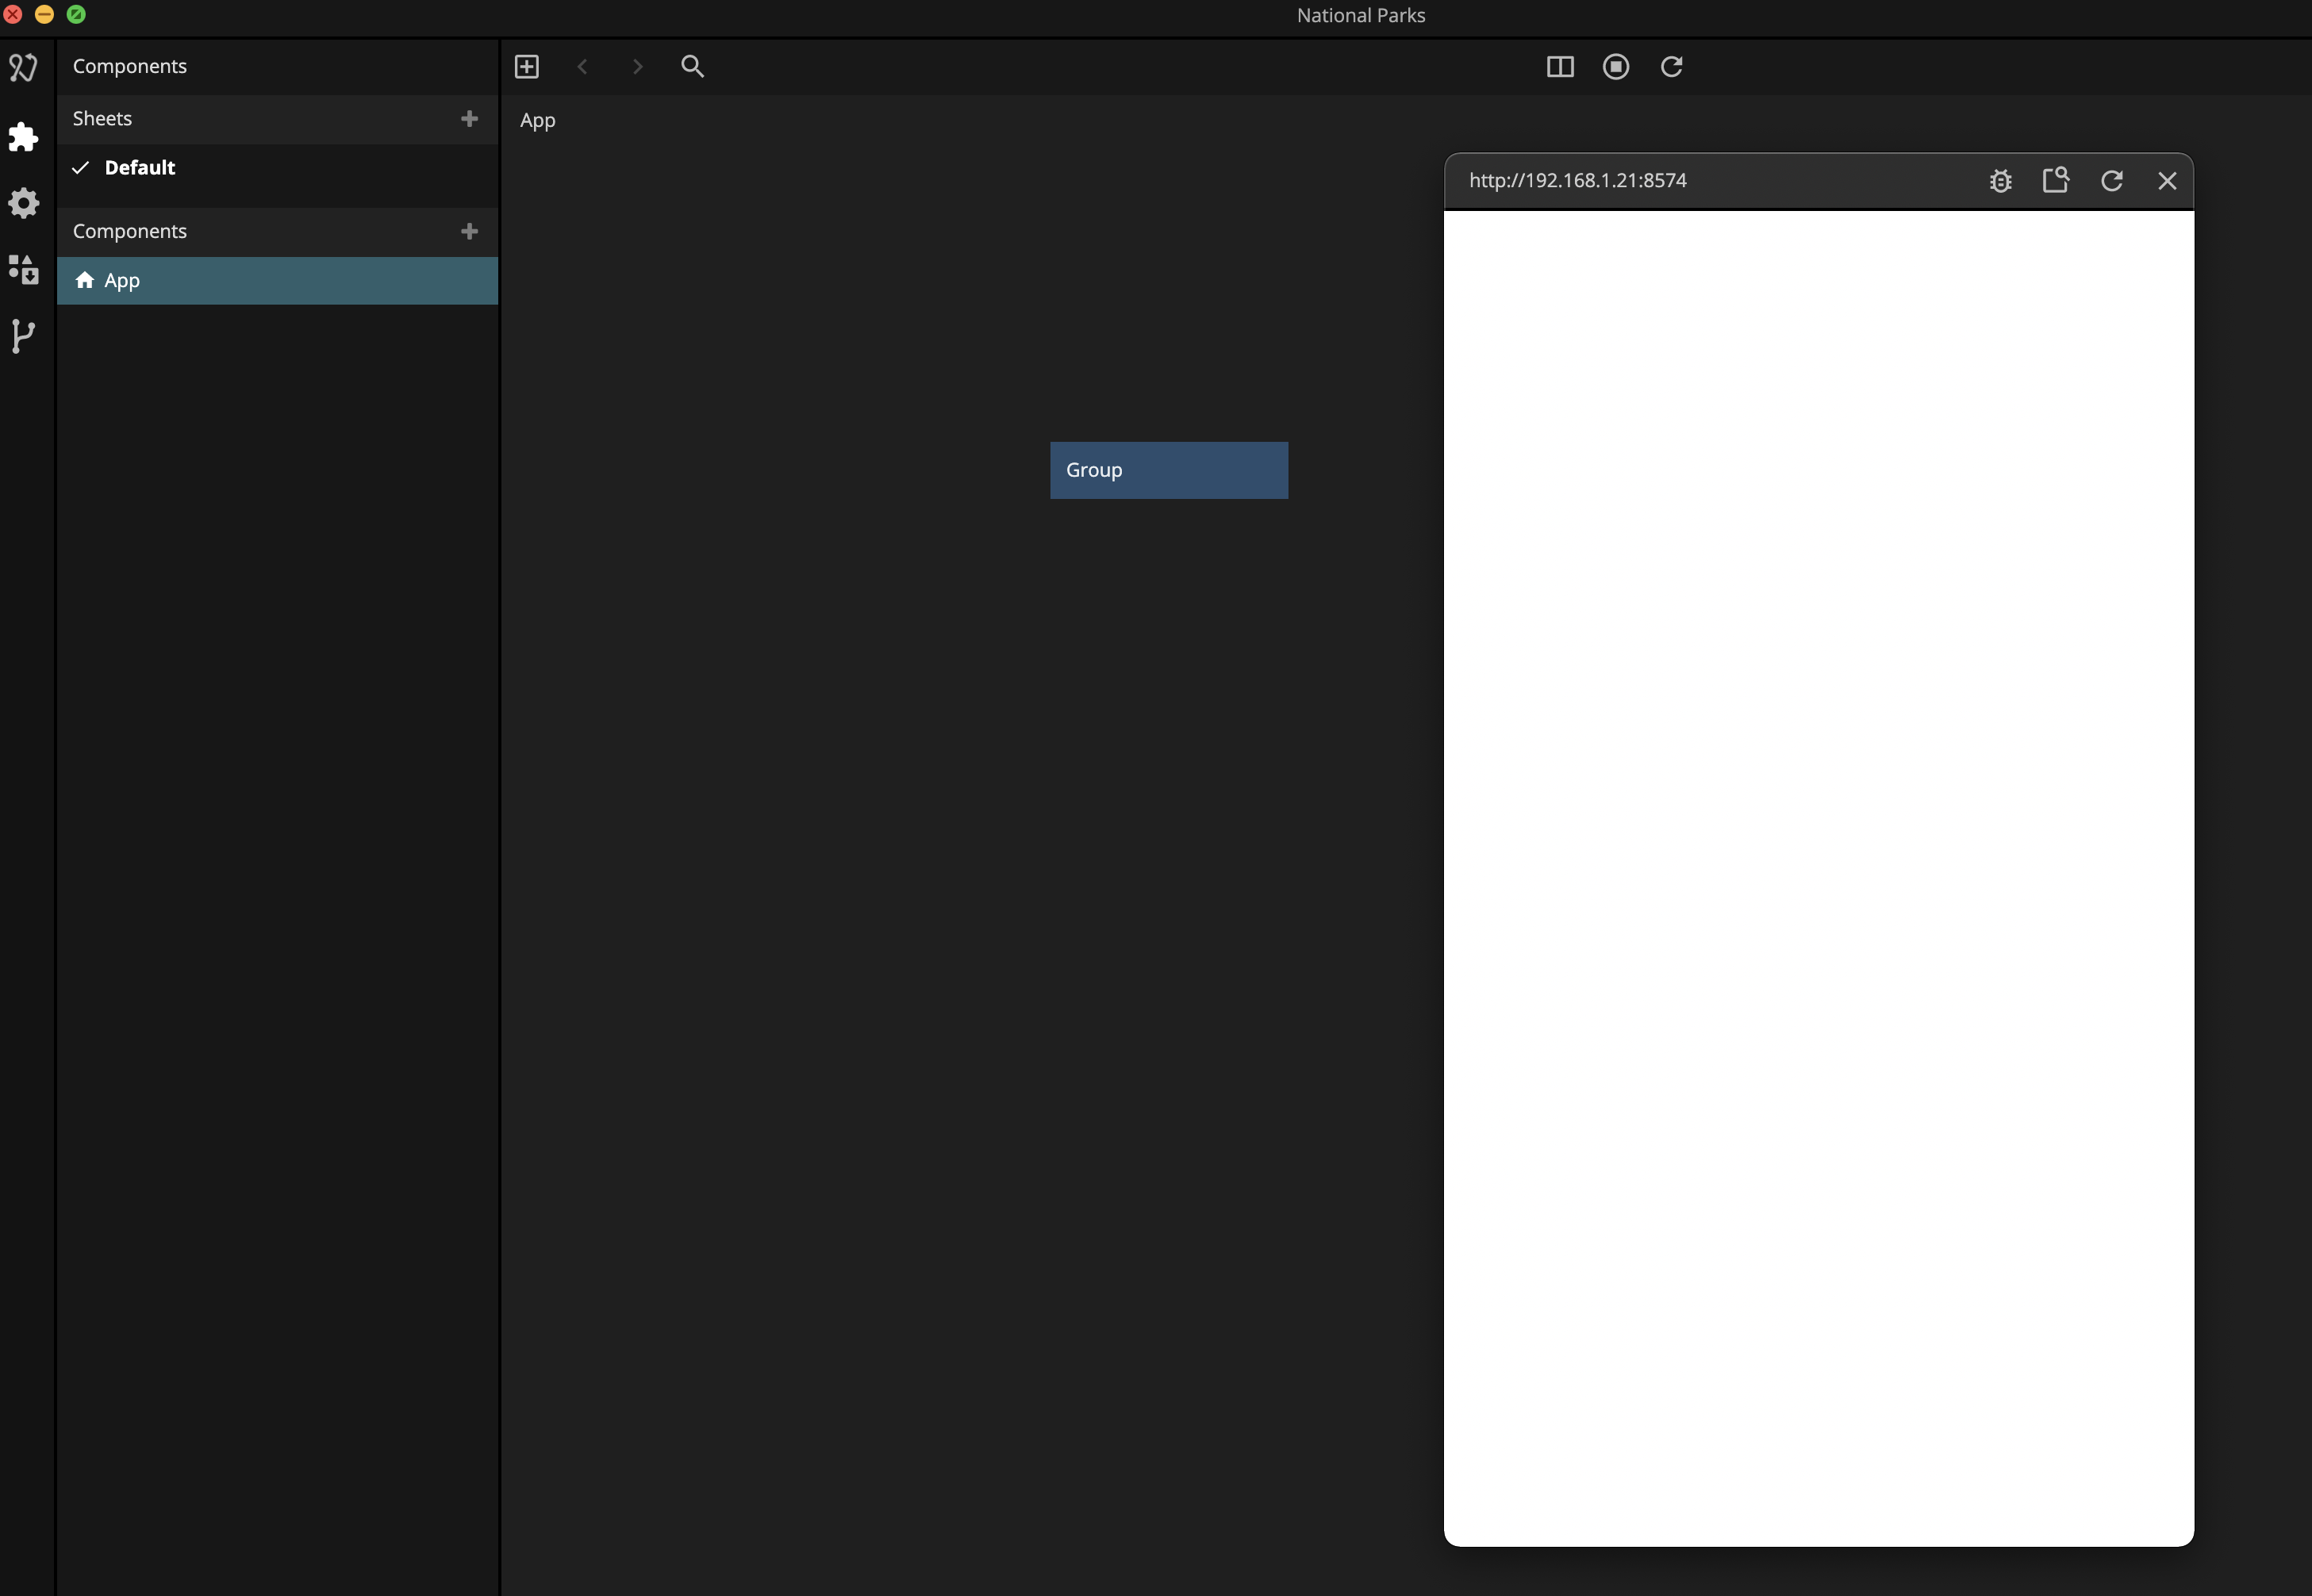Reload the preview viewer

[2112, 181]
